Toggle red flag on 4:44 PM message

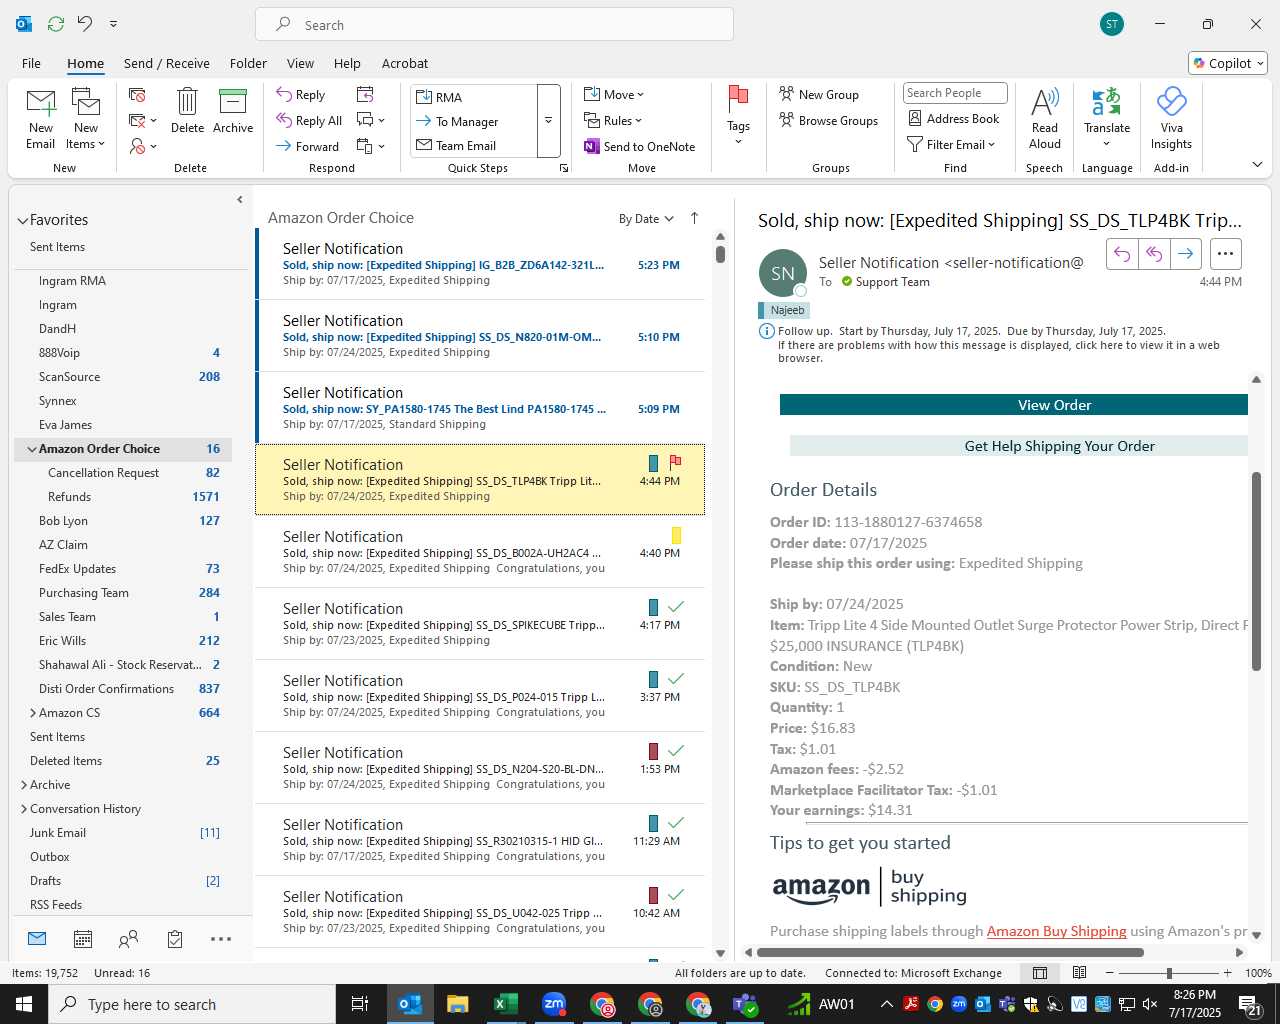tap(676, 462)
